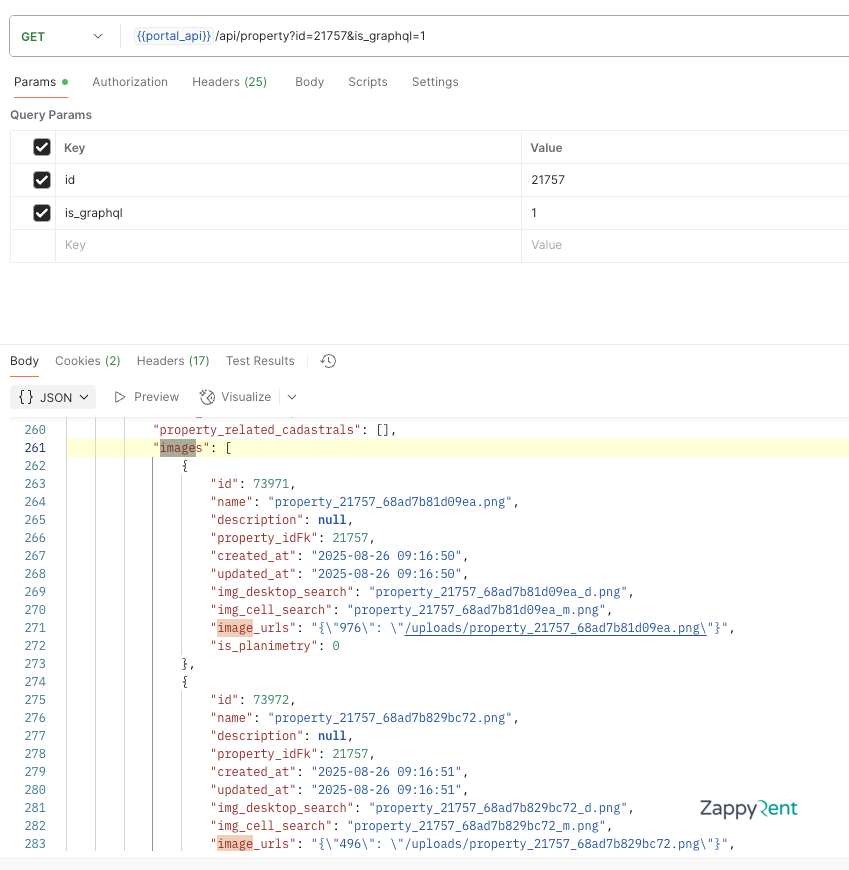Click the Preview play icon
The image size is (849, 870).
pos(120,397)
